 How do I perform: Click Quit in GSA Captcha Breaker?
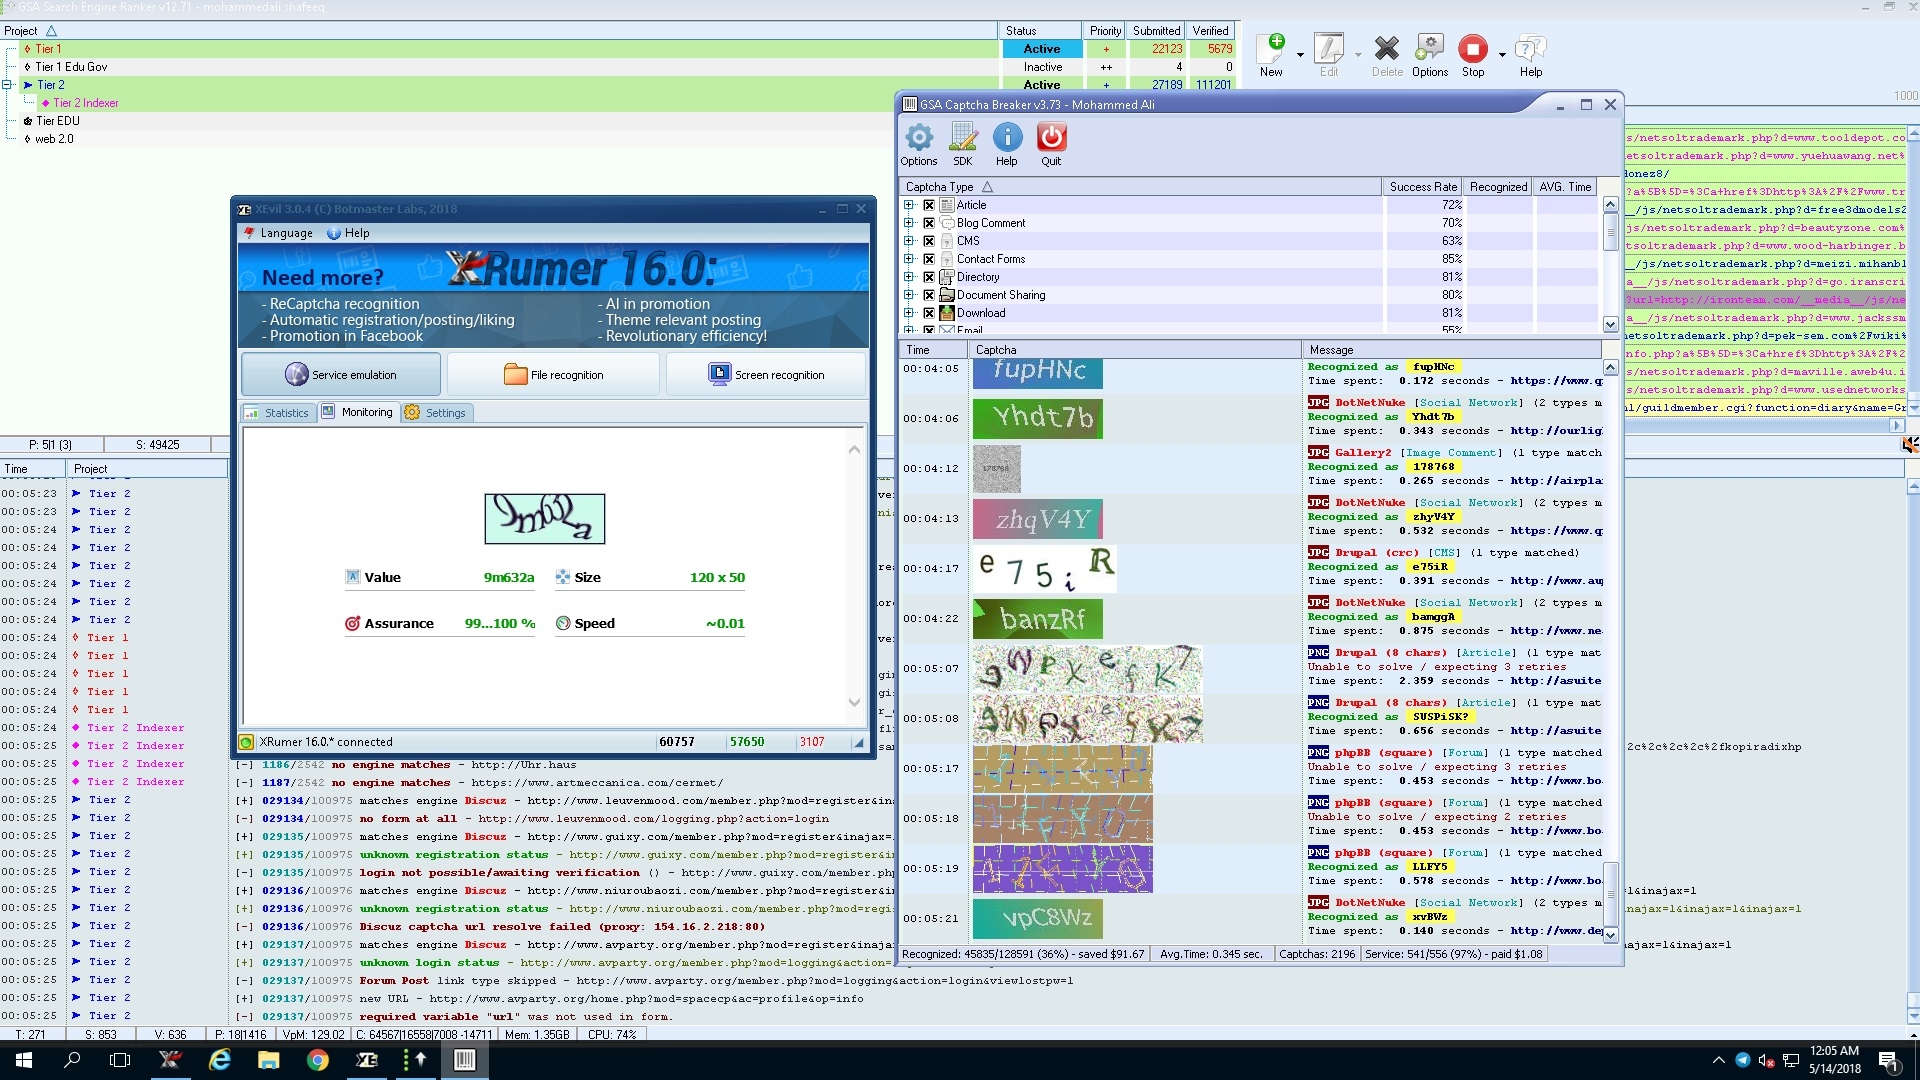(1051, 144)
